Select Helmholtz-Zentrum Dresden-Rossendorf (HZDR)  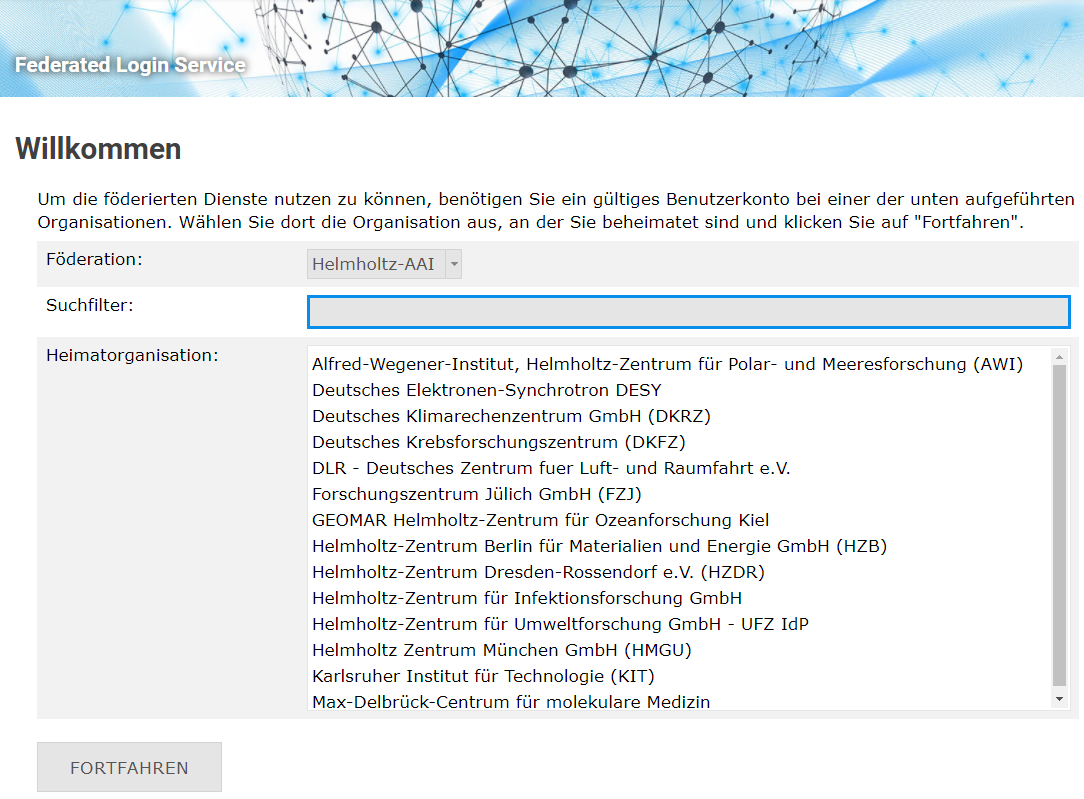coord(538,572)
